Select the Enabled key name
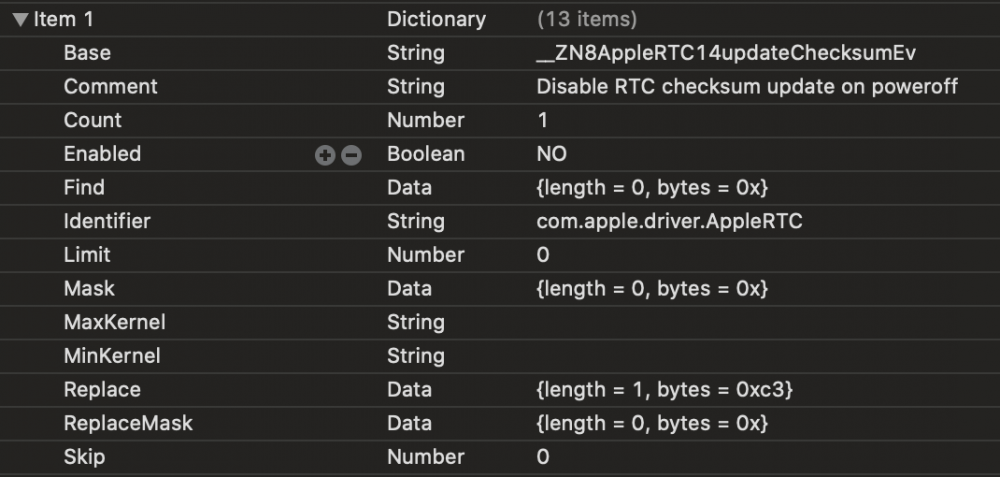 point(102,154)
